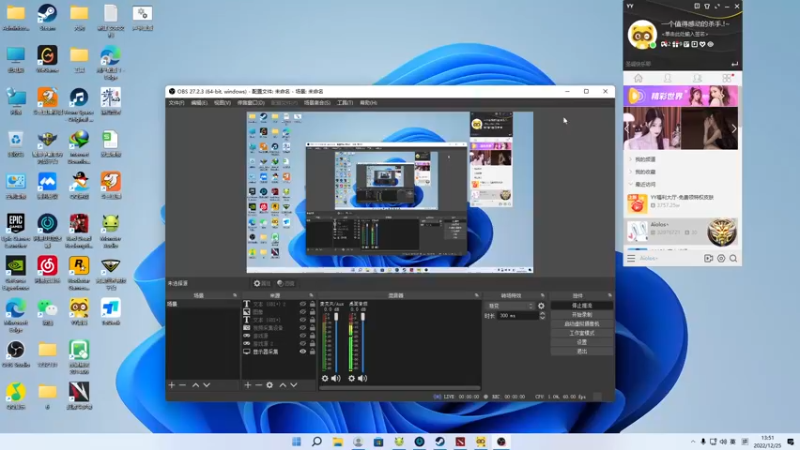Move selected source down in sources toolbar
The image size is (800, 450).
click(294, 385)
